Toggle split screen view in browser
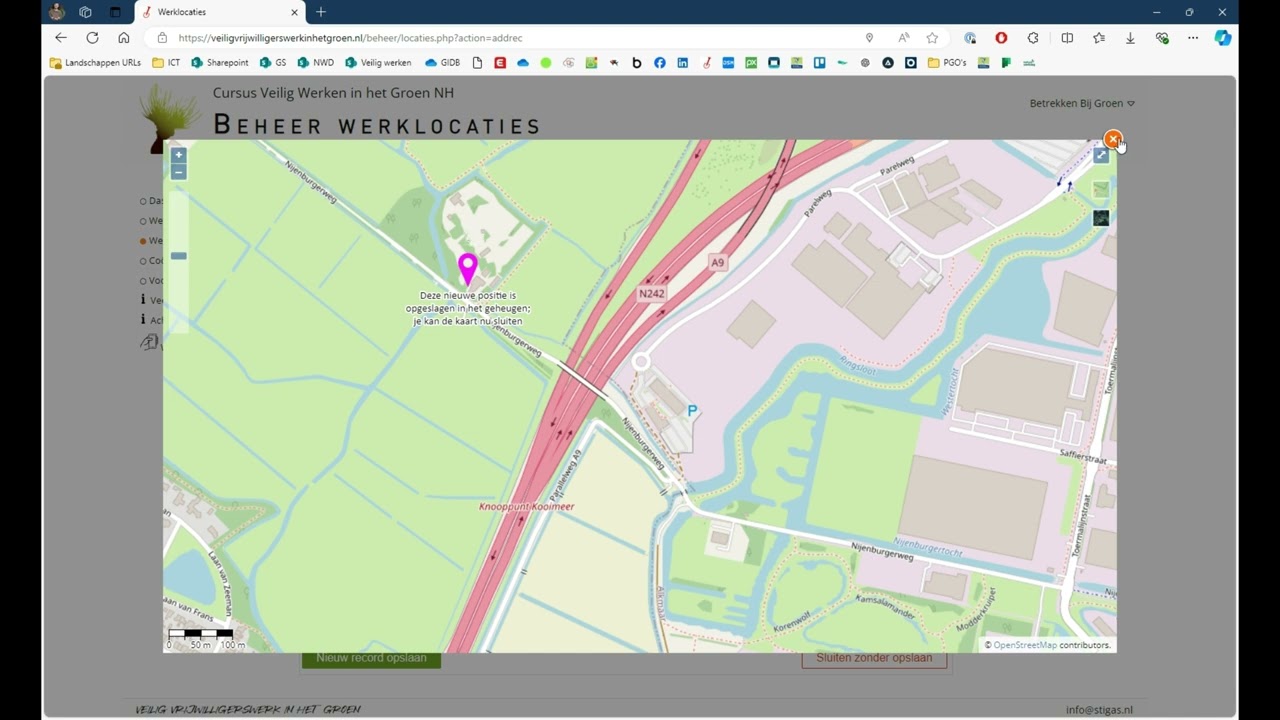Image resolution: width=1280 pixels, height=720 pixels. (1067, 38)
